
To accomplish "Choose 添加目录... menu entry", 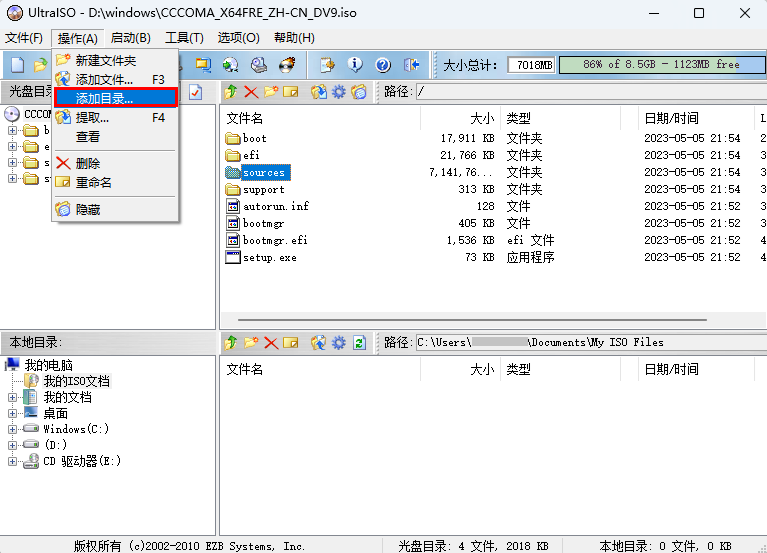I will pos(115,98).
